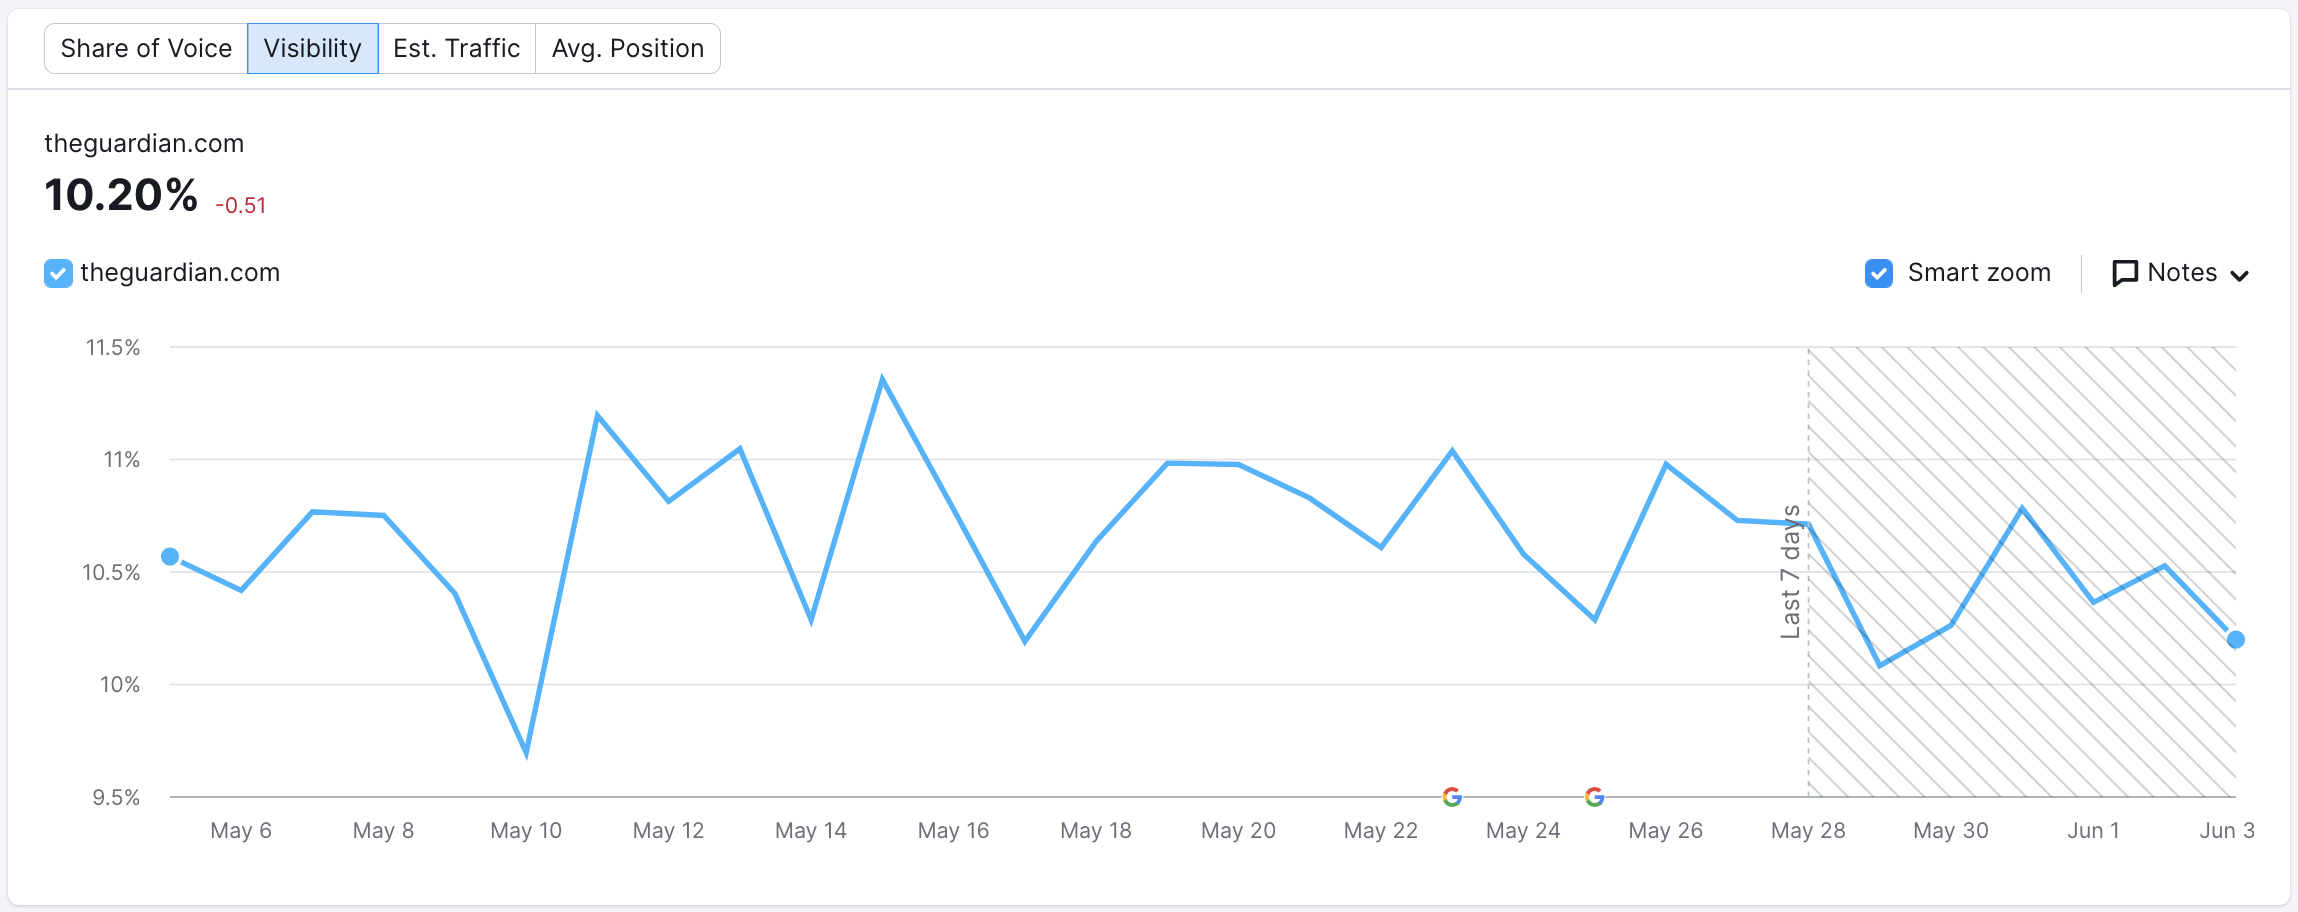The image size is (2298, 912).
Task: Click the theguardian.com domain label
Action: 144,143
